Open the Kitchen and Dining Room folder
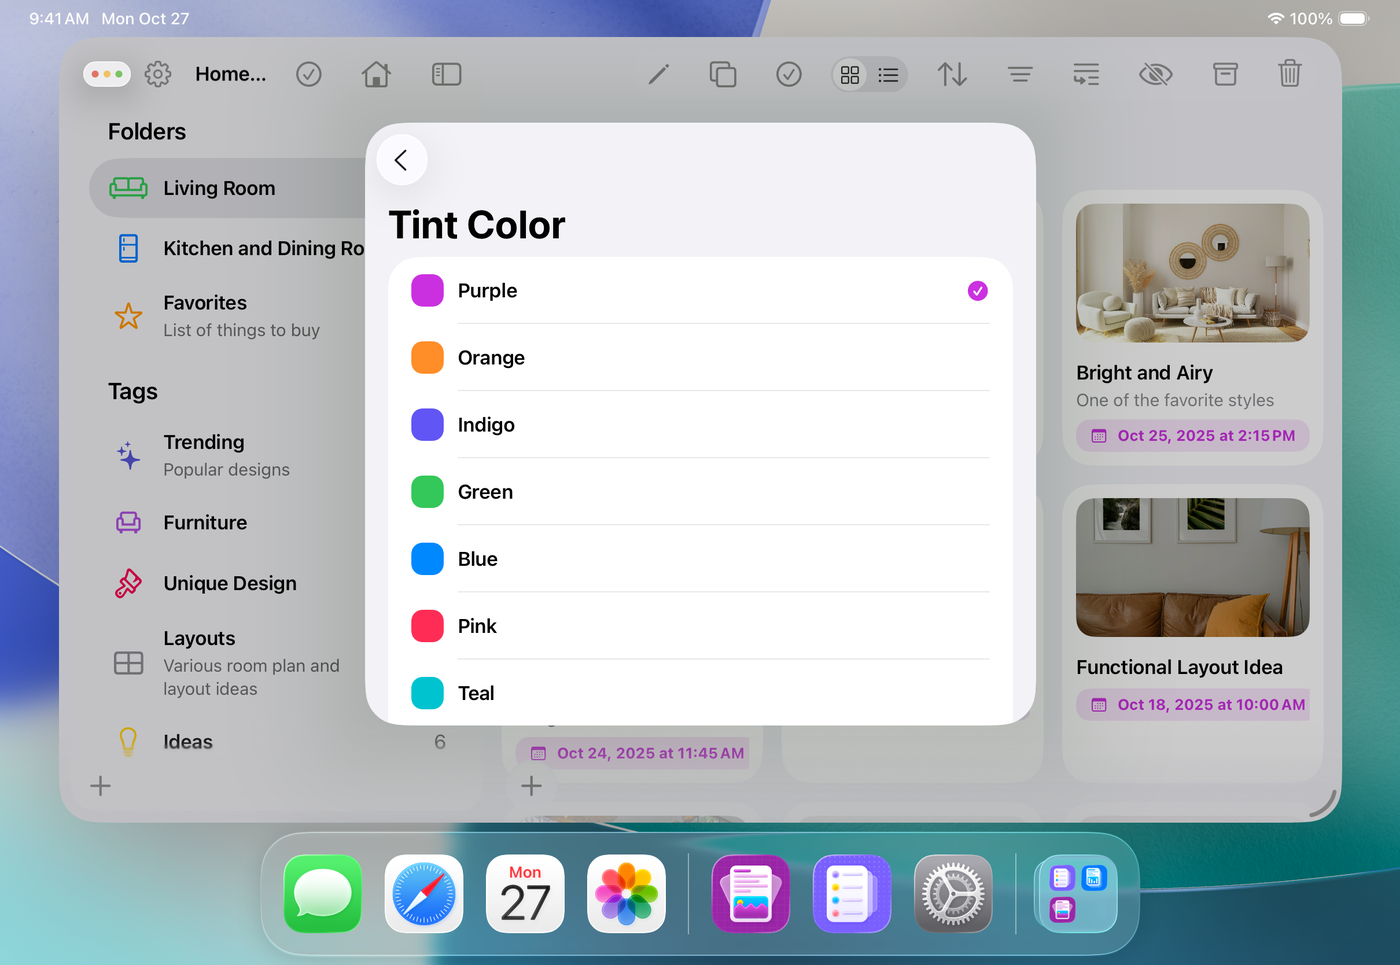This screenshot has width=1400, height=965. point(240,248)
